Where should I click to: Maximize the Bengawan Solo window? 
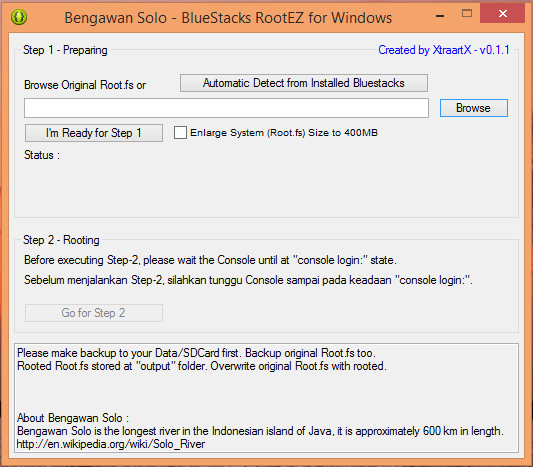[467, 14]
